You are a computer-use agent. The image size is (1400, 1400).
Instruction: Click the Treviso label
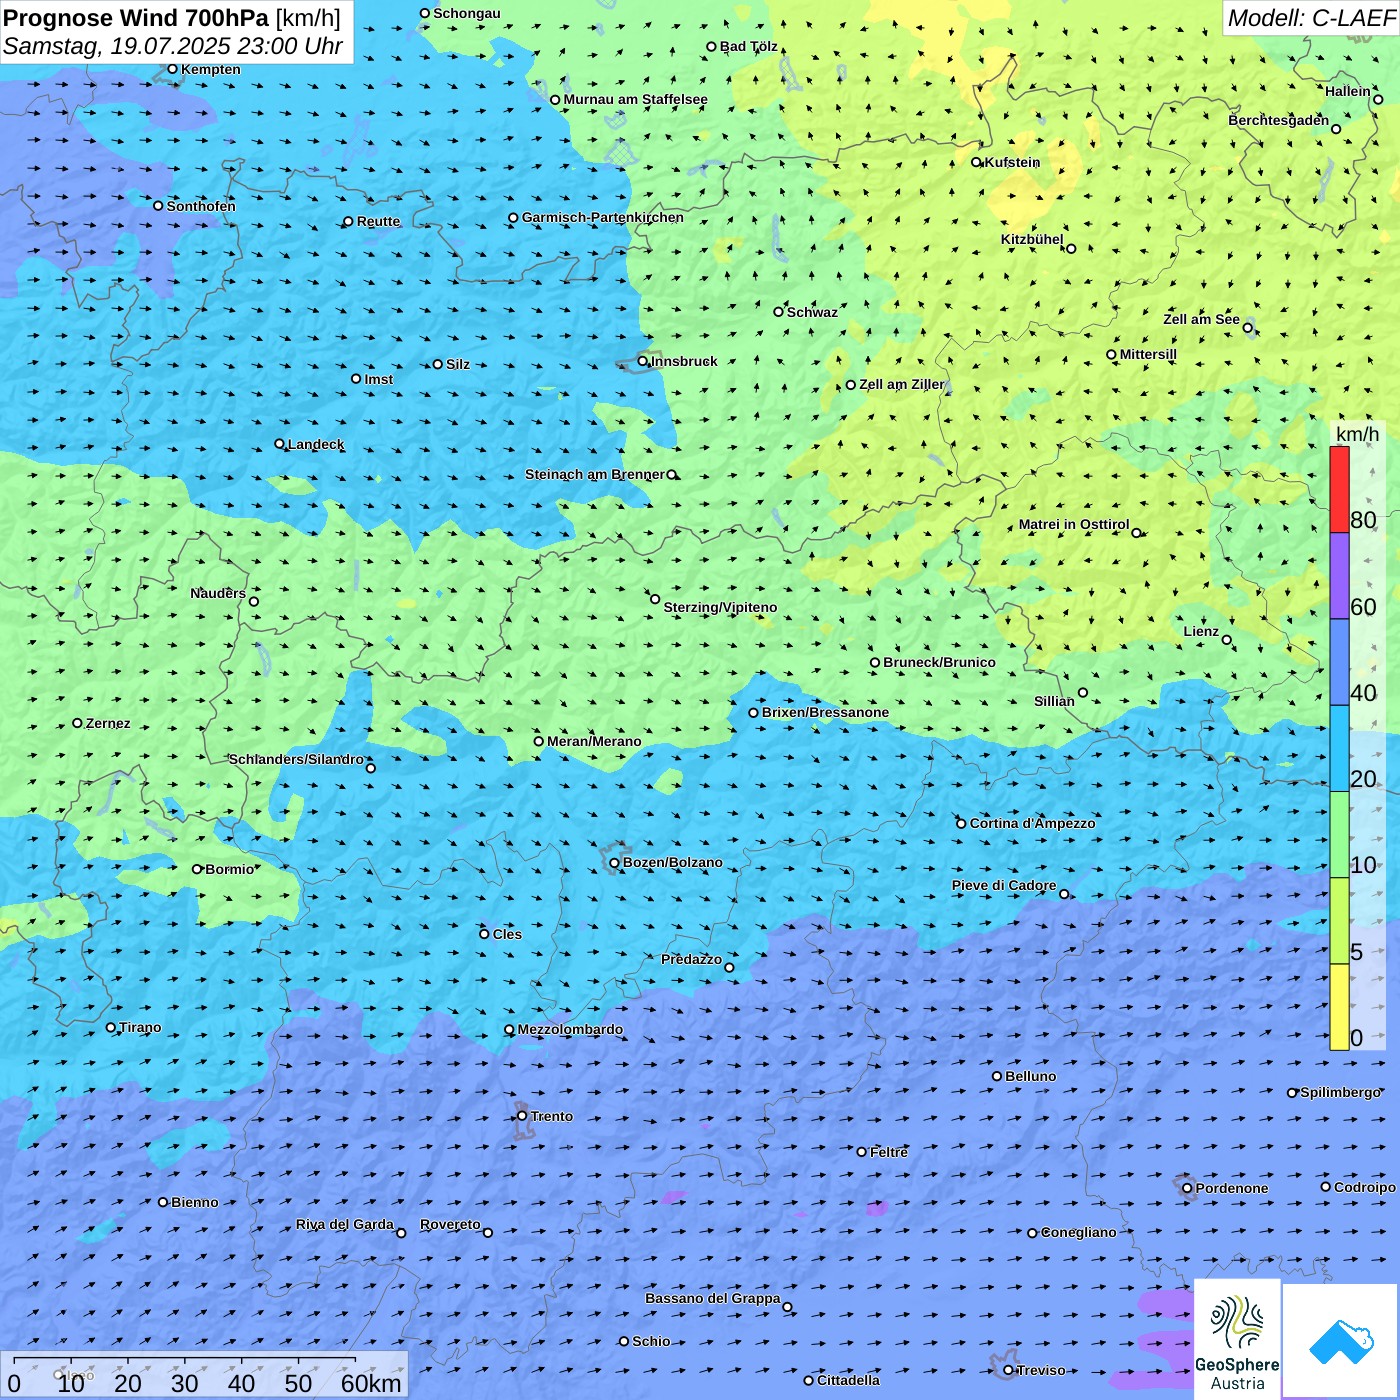coord(1041,1370)
